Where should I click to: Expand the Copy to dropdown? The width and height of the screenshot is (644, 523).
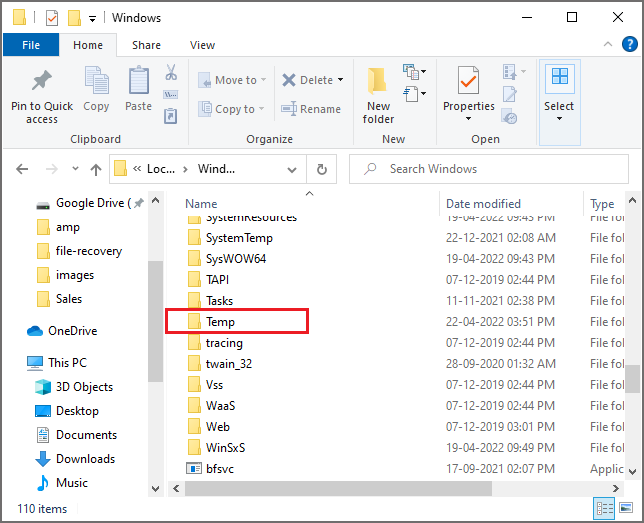coord(261,109)
